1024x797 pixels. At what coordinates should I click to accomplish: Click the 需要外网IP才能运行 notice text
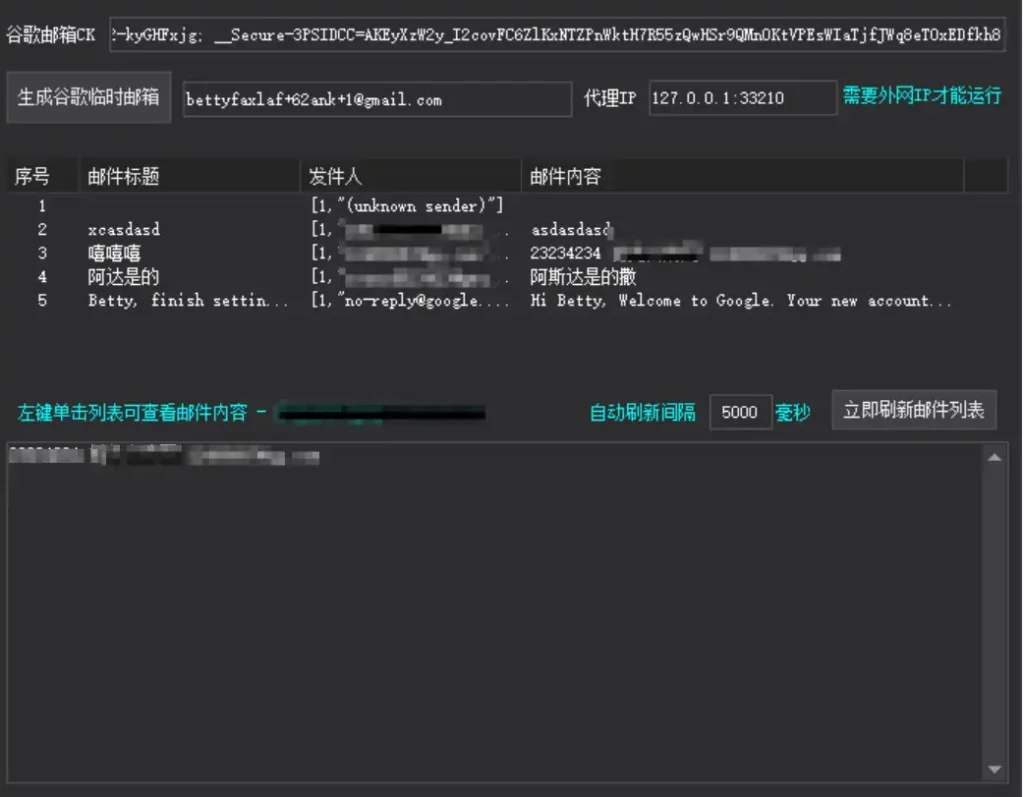point(921,96)
